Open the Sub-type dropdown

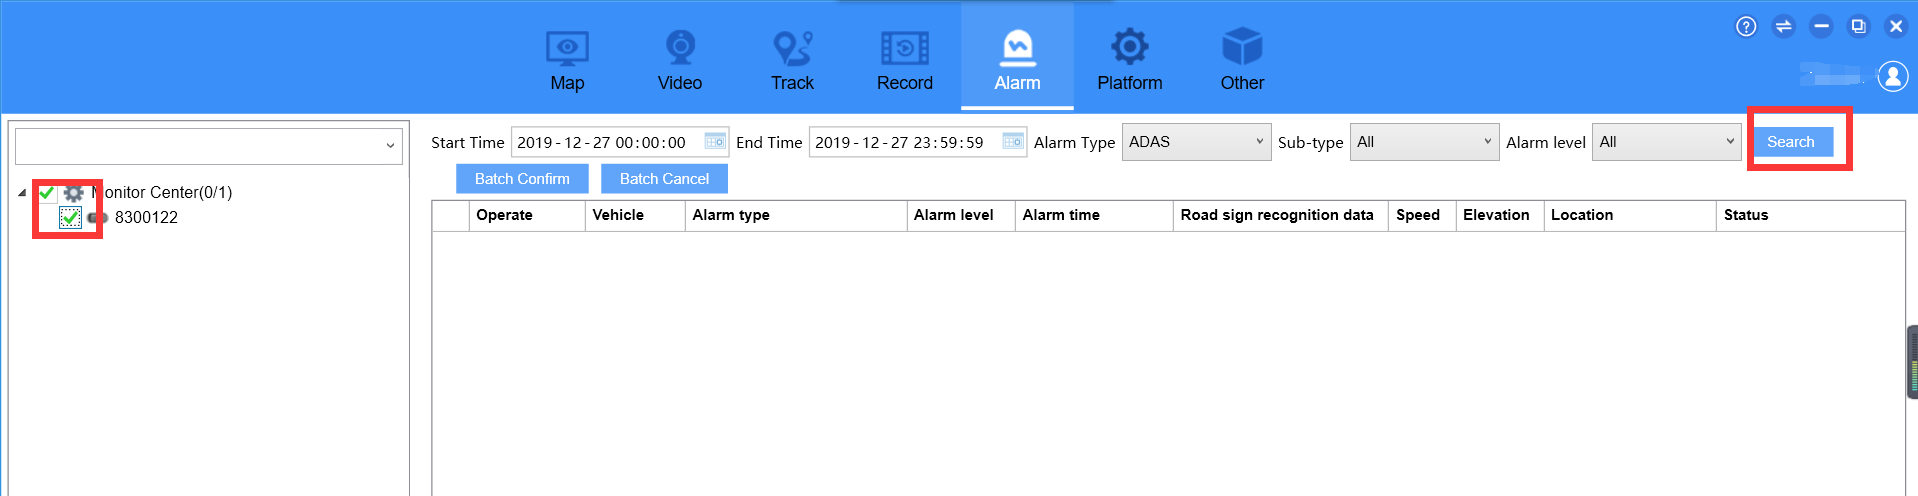point(1424,142)
